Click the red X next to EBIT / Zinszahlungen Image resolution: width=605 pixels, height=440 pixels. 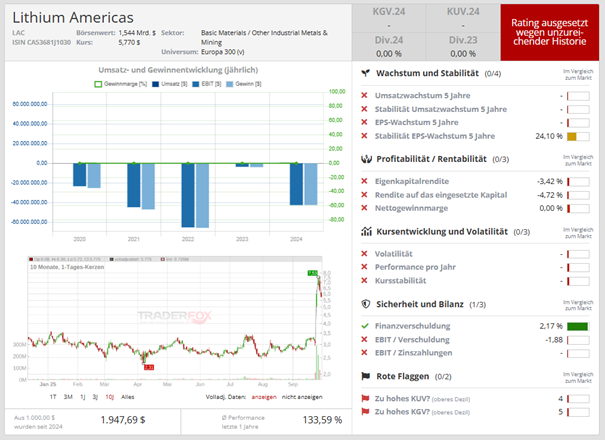[x=364, y=353]
